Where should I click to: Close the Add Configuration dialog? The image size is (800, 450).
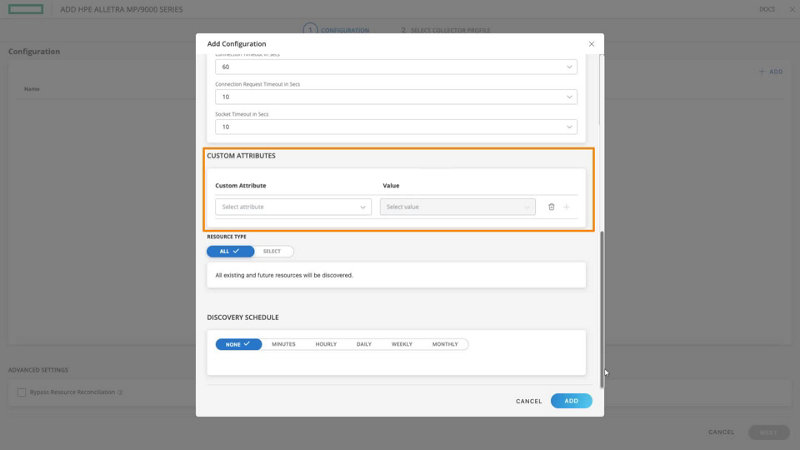click(x=591, y=44)
